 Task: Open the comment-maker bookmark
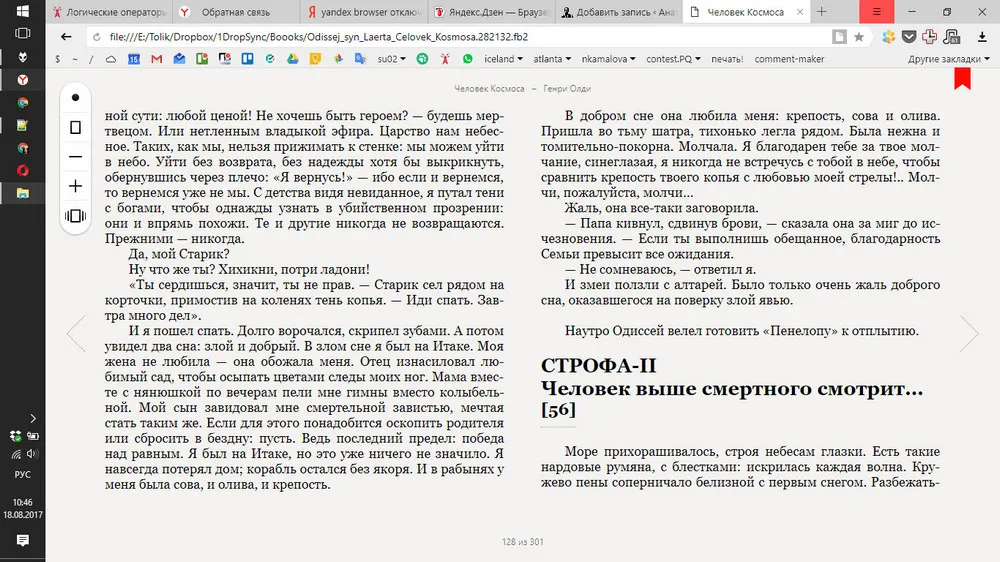(x=789, y=59)
